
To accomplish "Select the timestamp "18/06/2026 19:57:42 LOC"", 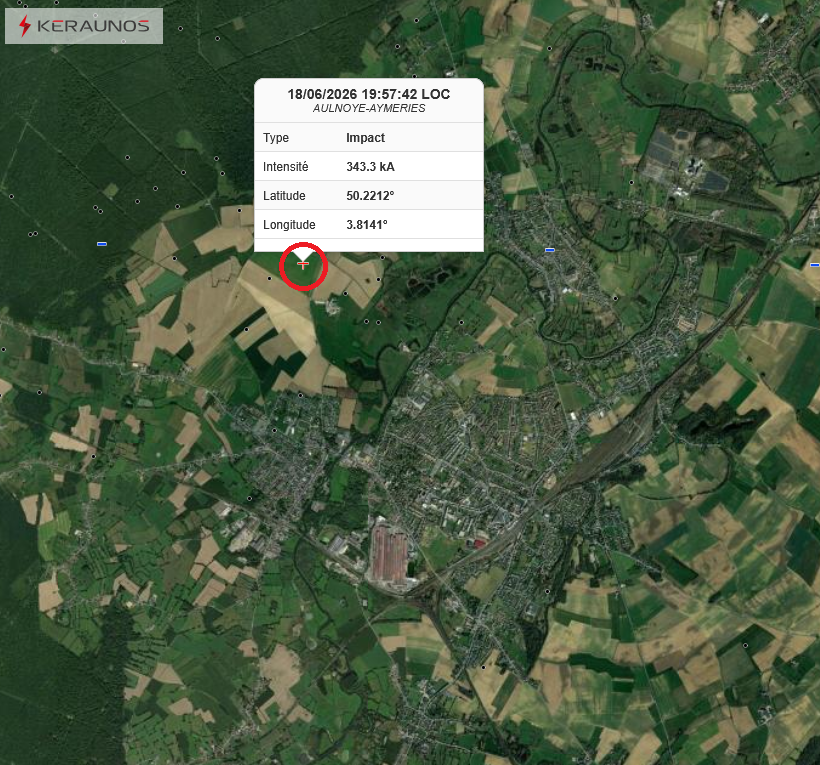I will 369,94.
